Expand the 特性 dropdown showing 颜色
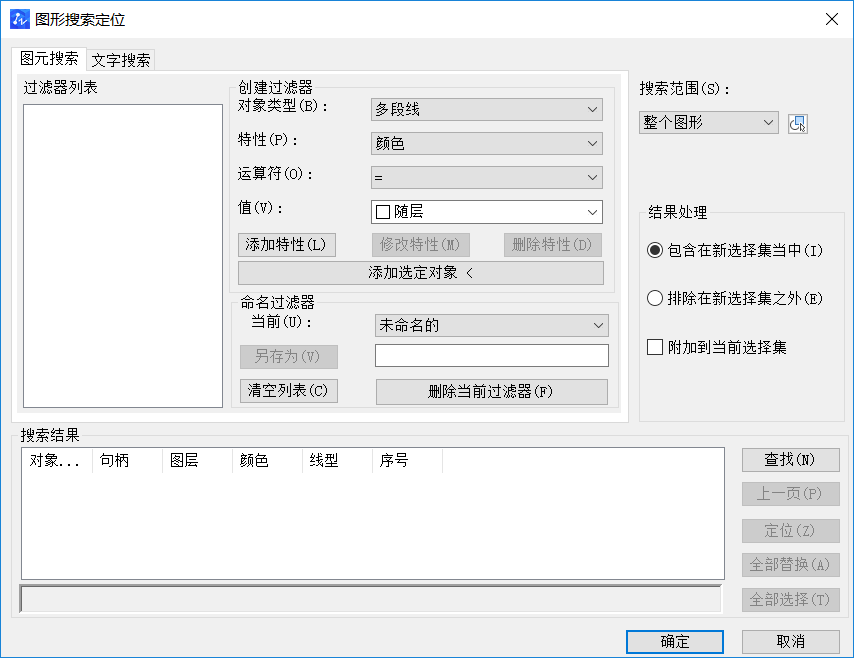This screenshot has width=854, height=658. point(486,144)
